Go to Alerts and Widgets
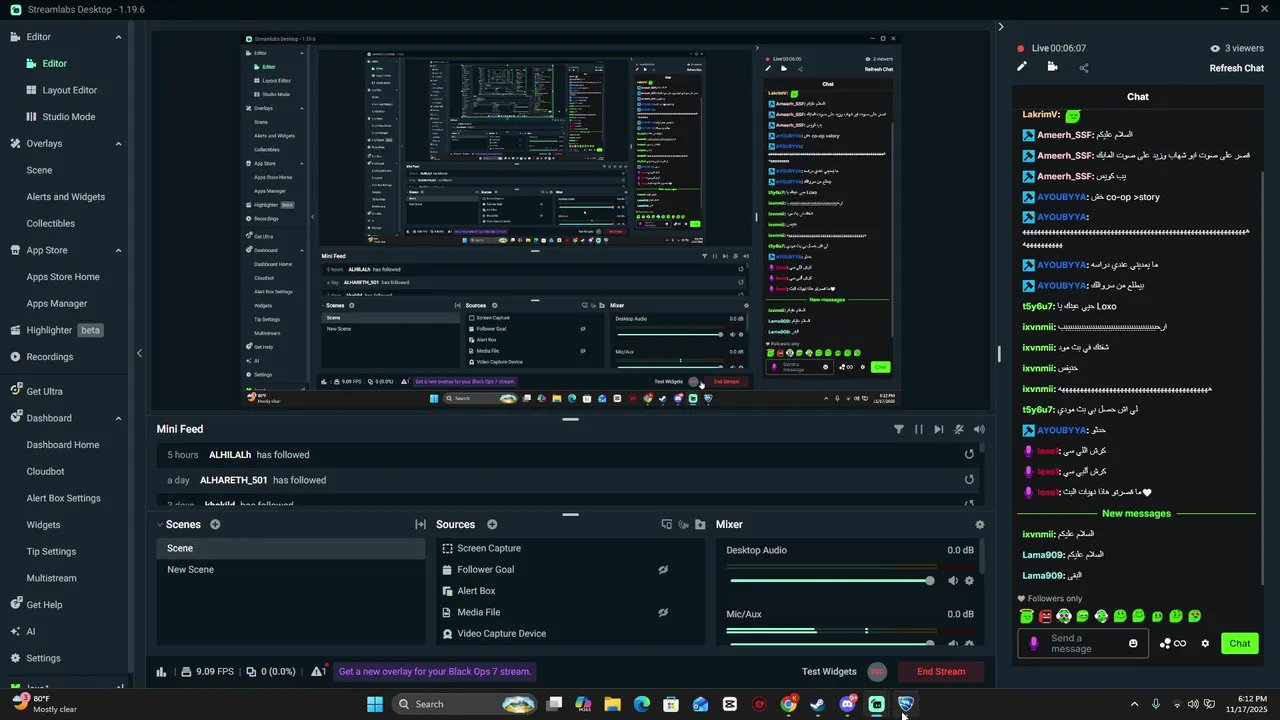This screenshot has width=1280, height=720. tap(65, 197)
